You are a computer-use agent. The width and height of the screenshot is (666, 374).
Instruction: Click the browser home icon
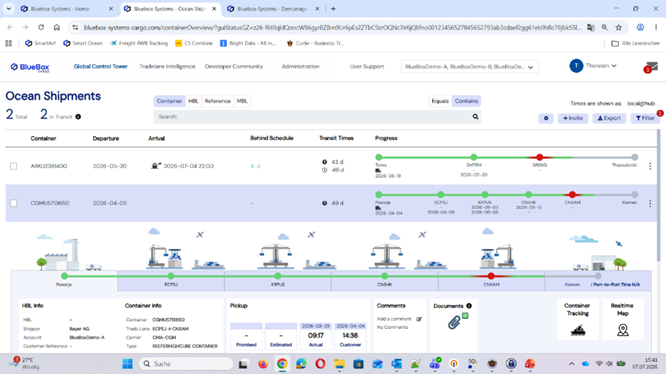[x=56, y=27]
